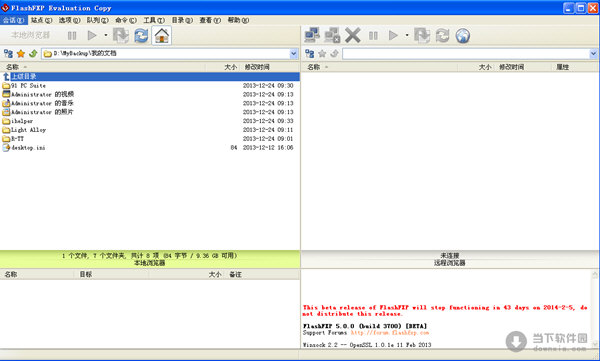Open the 命令 menu

pos(126,20)
